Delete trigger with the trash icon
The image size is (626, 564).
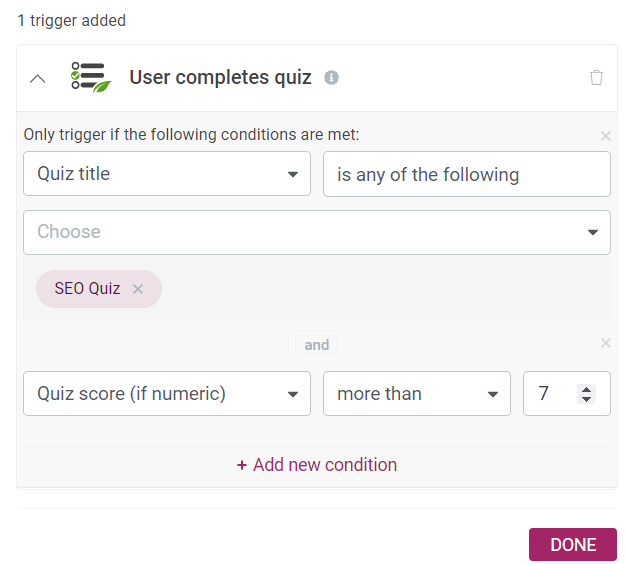click(596, 78)
